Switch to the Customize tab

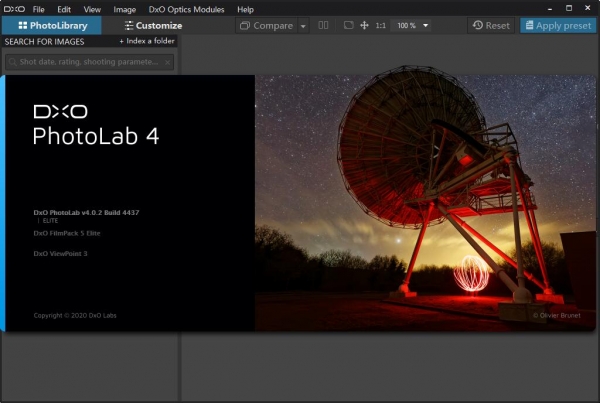(x=153, y=25)
